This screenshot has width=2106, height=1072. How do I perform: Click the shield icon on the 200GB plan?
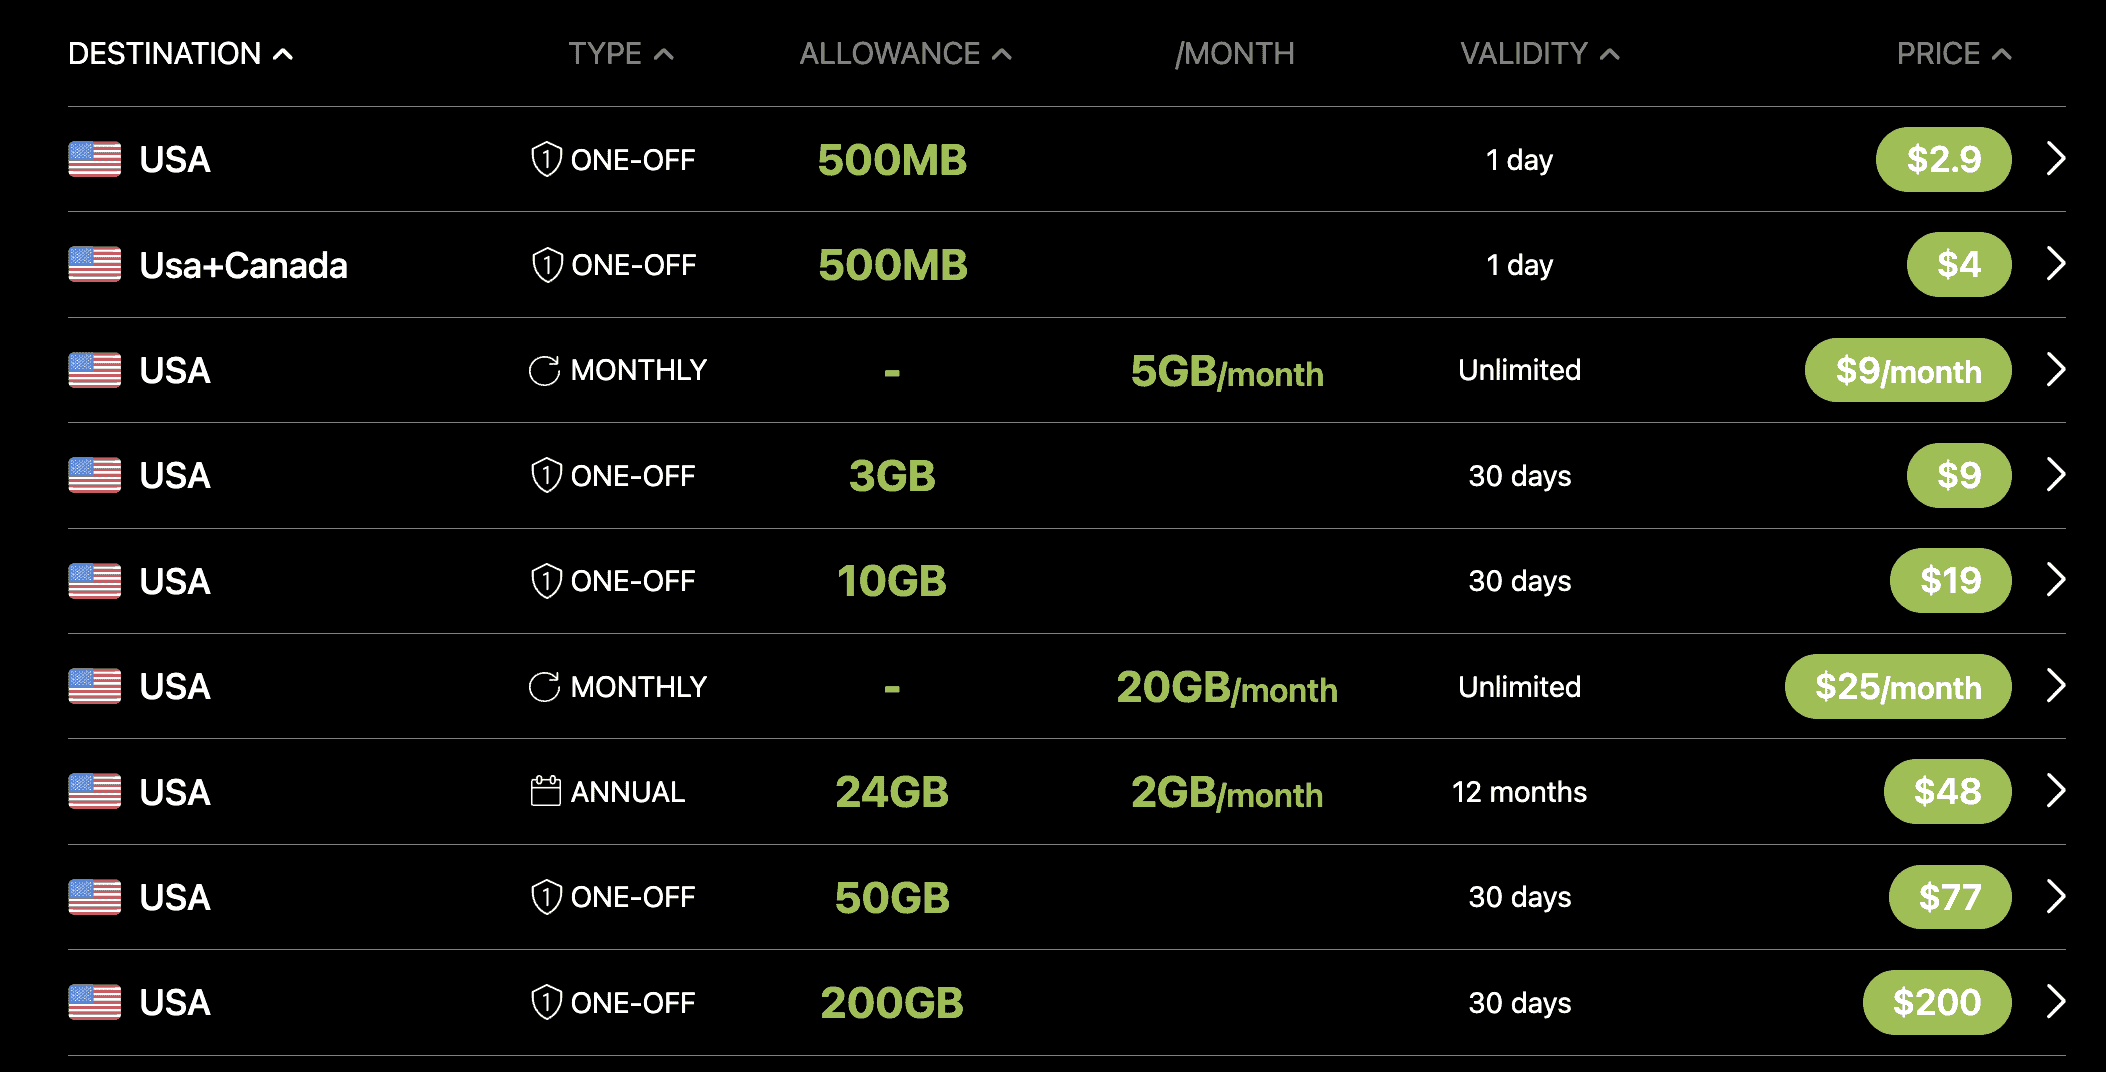pyautogui.click(x=546, y=1002)
